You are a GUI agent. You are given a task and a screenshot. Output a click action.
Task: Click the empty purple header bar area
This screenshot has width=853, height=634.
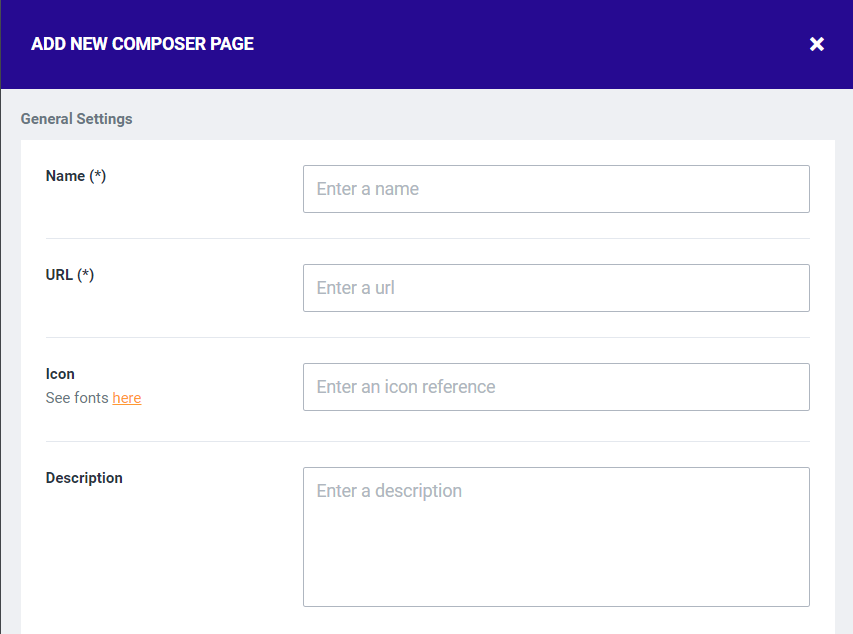pos(530,44)
